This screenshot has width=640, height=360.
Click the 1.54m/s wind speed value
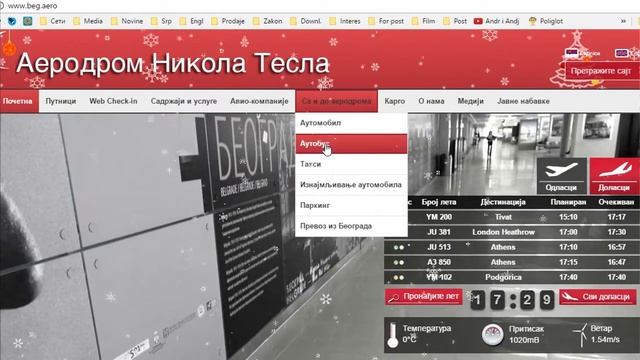point(605,340)
